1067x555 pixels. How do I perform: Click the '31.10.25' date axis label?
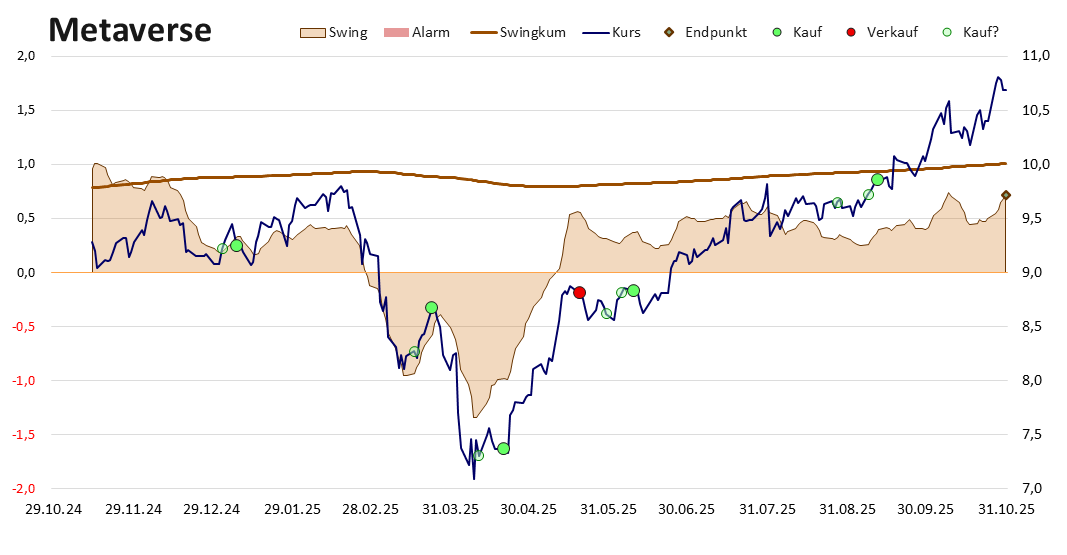point(1005,509)
